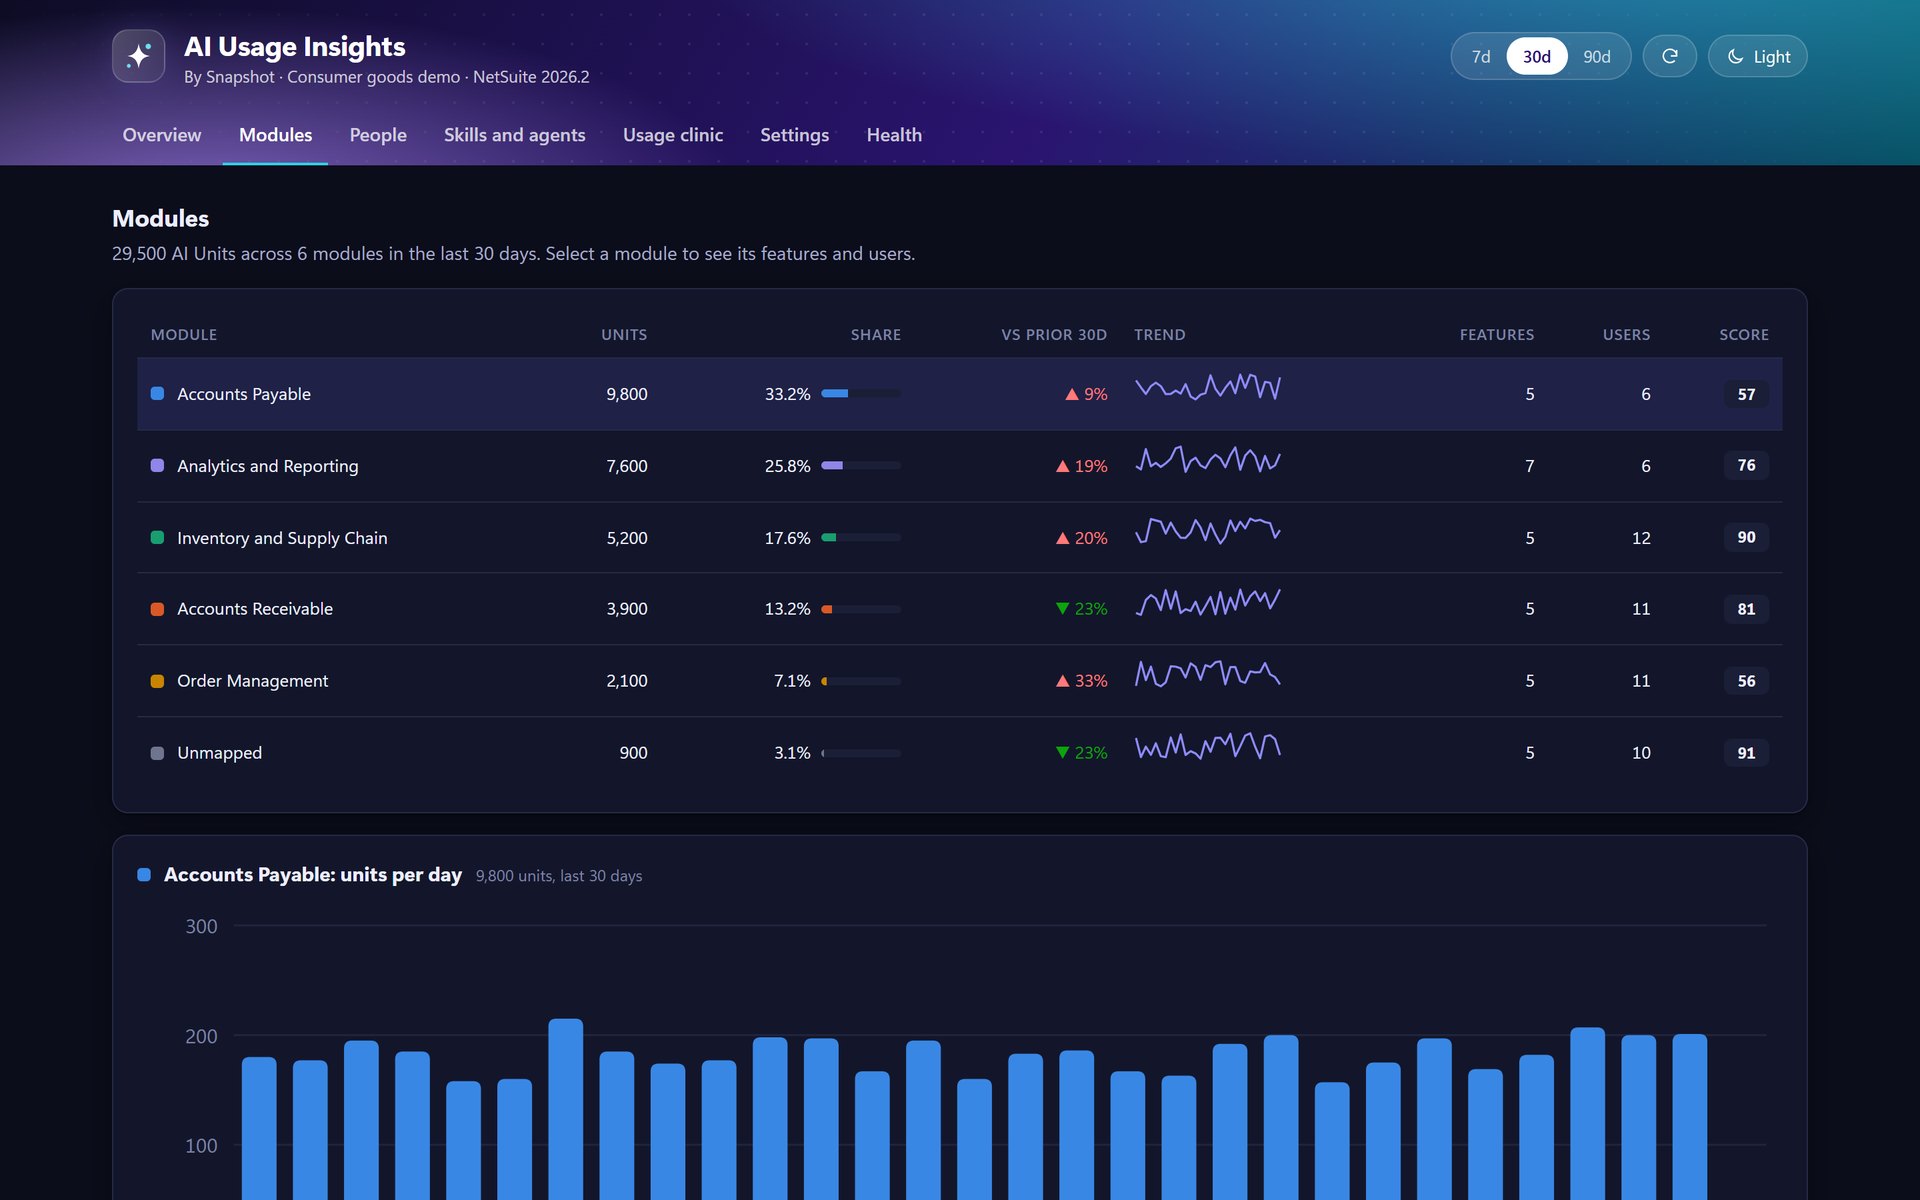Click the Analytics and Reporting share bar
This screenshot has height=1200, width=1920.
[x=860, y=466]
